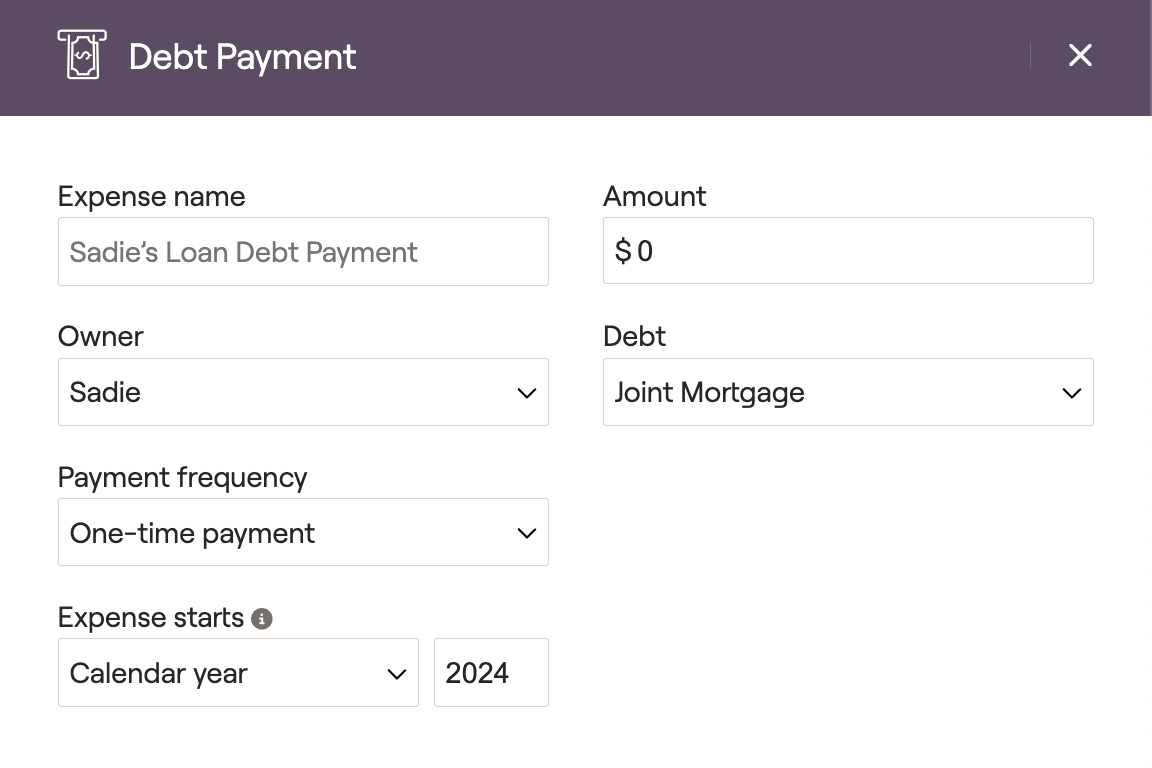The height and width of the screenshot is (768, 1152).
Task: Click into the Amount input box
Action: [860, 251]
